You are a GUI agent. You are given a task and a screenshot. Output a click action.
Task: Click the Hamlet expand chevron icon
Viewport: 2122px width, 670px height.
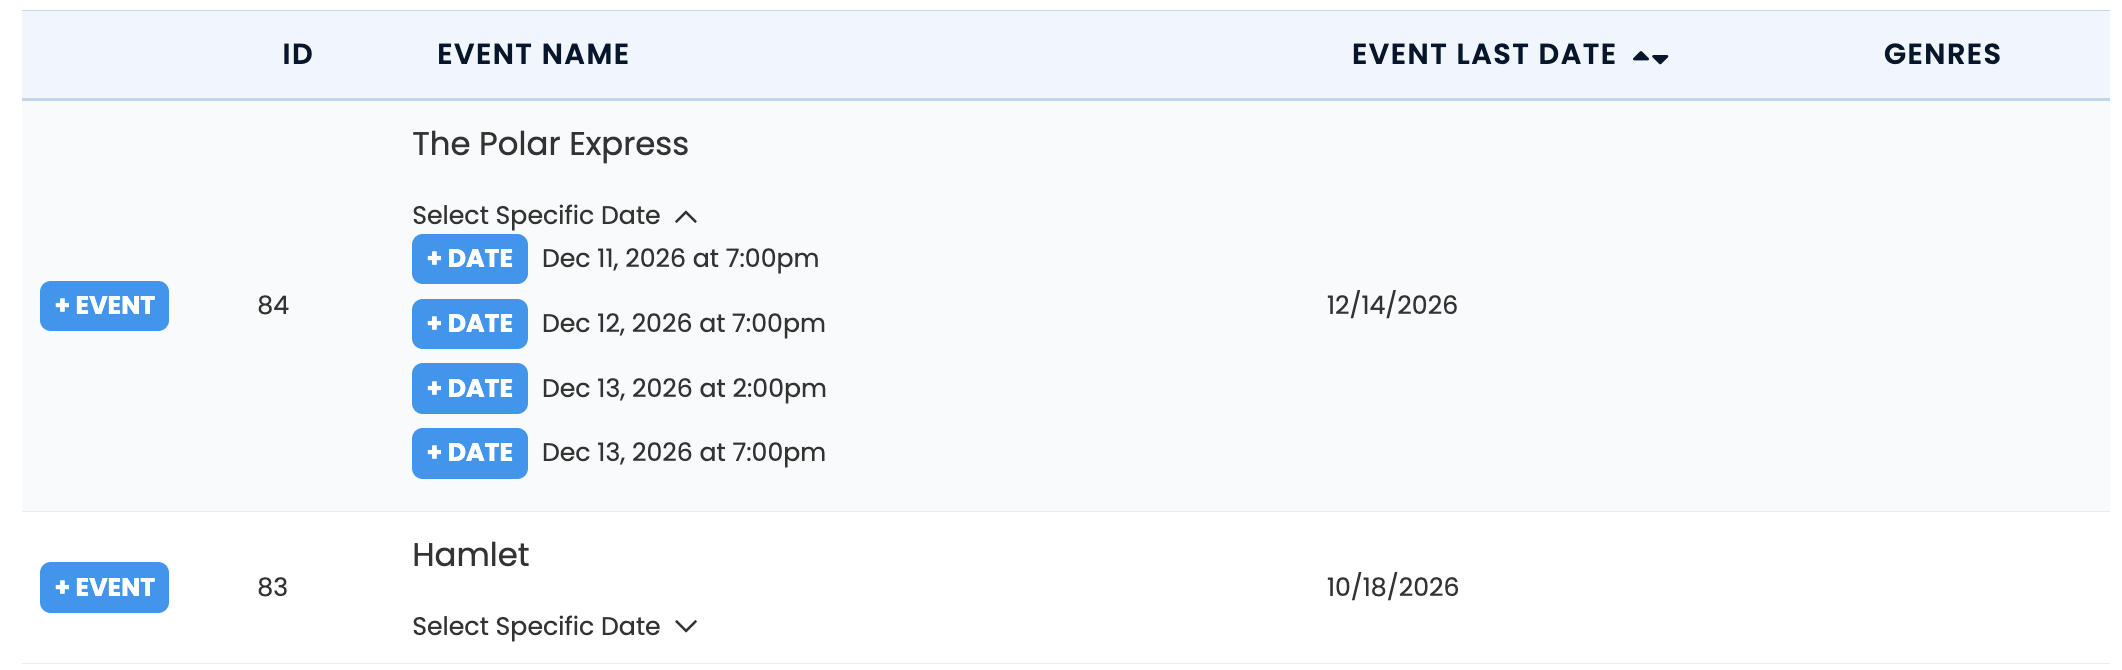[x=686, y=627]
